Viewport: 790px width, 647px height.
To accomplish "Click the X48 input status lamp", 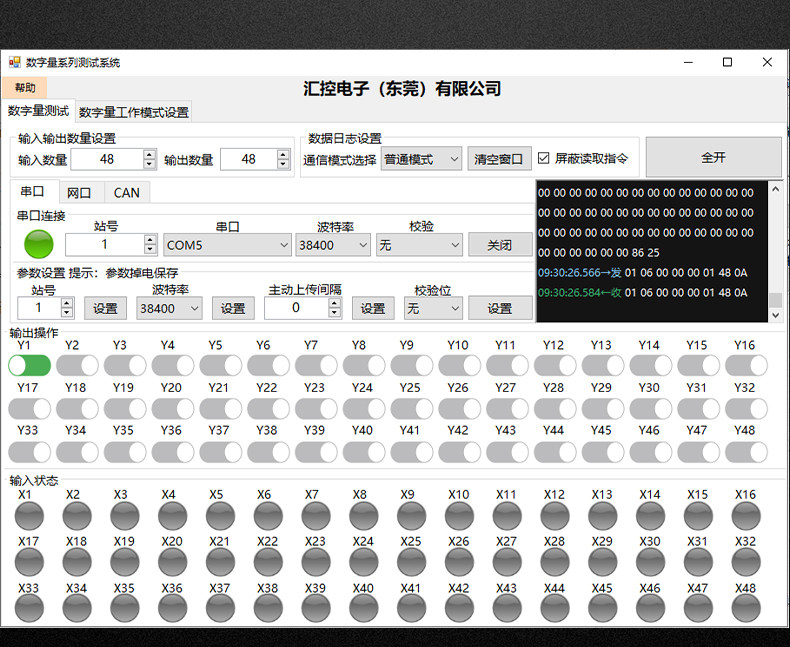I will click(746, 608).
